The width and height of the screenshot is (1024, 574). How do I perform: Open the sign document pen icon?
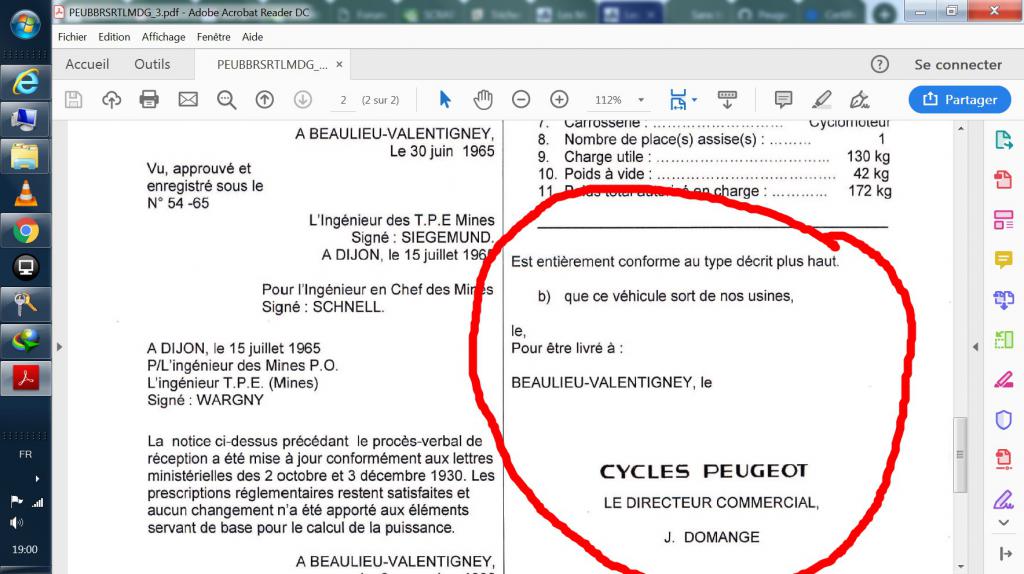point(859,99)
